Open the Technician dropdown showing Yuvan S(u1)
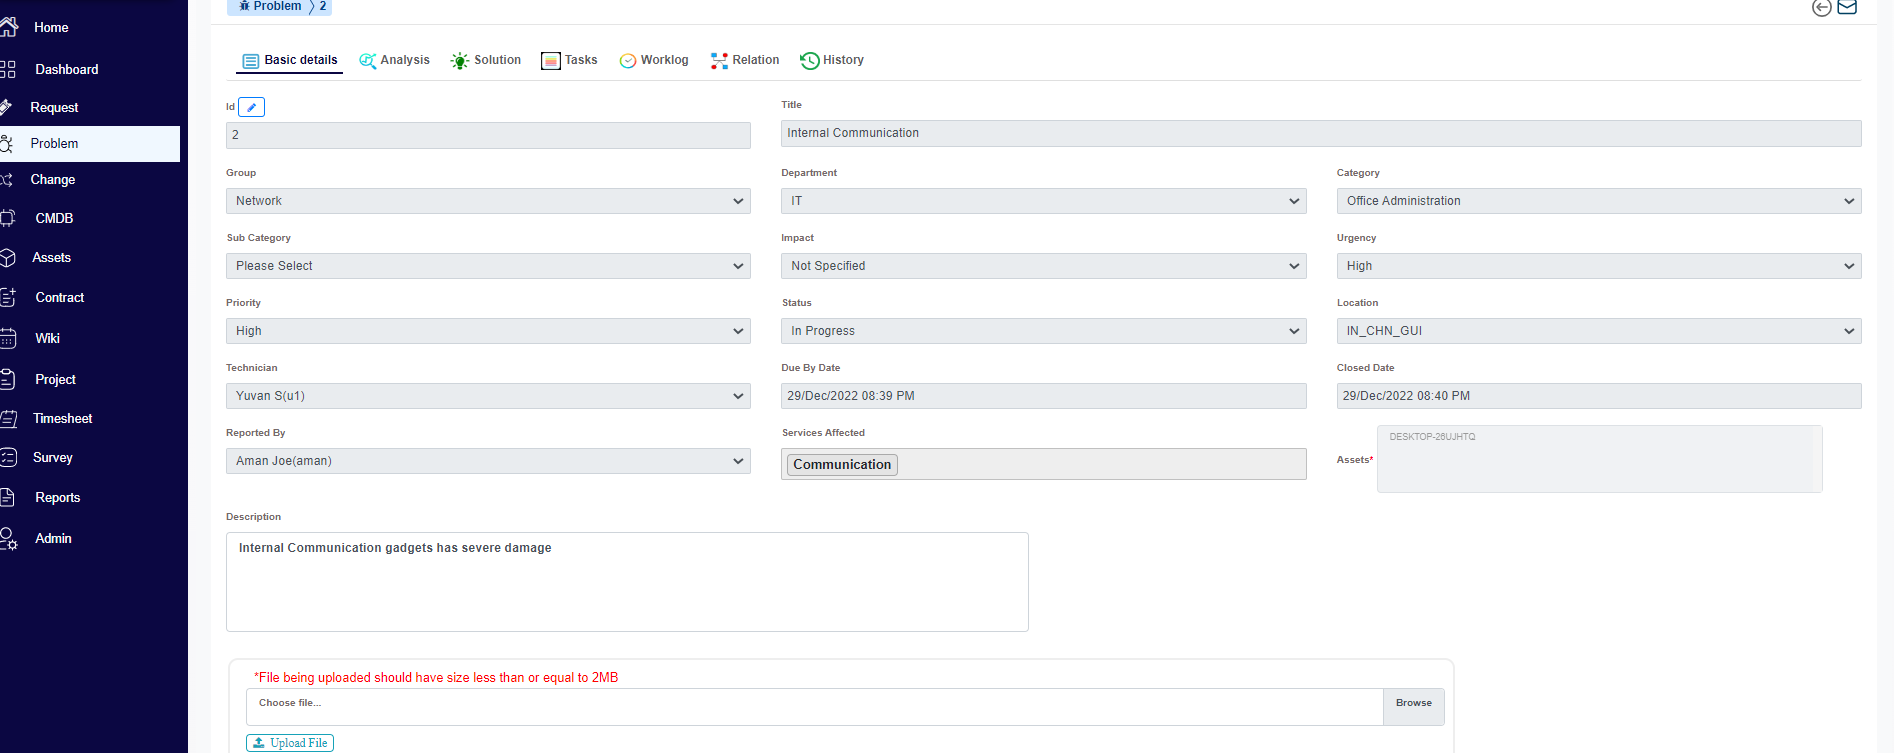The width and height of the screenshot is (1894, 753). pos(488,396)
